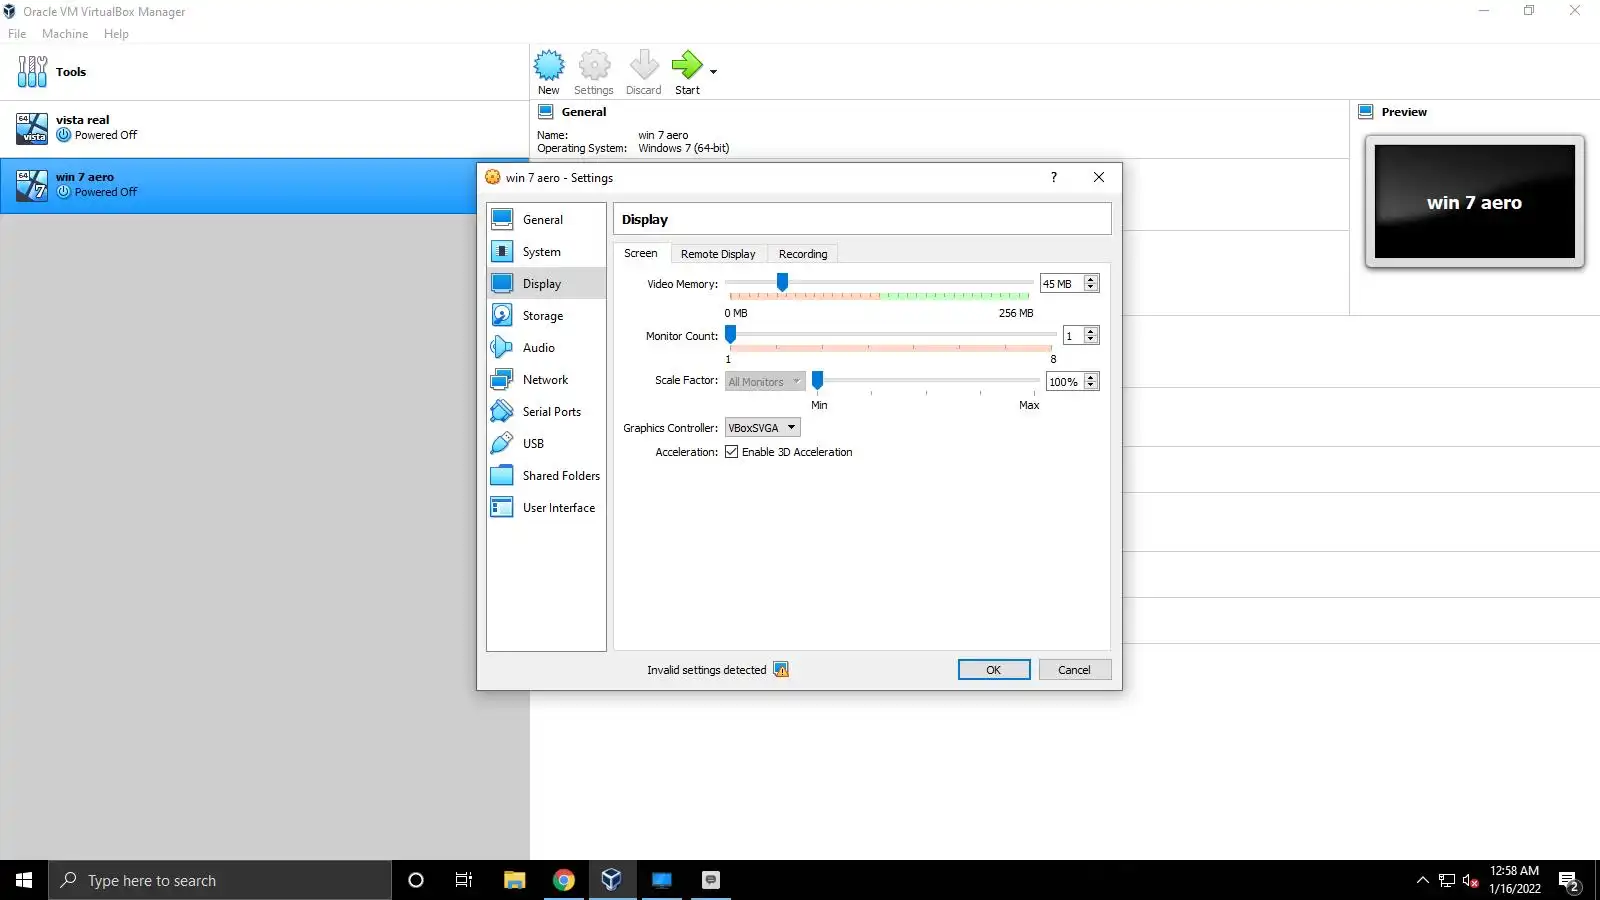Open the Windows Start menu
Viewport: 1600px width, 900px height.
pyautogui.click(x=24, y=880)
